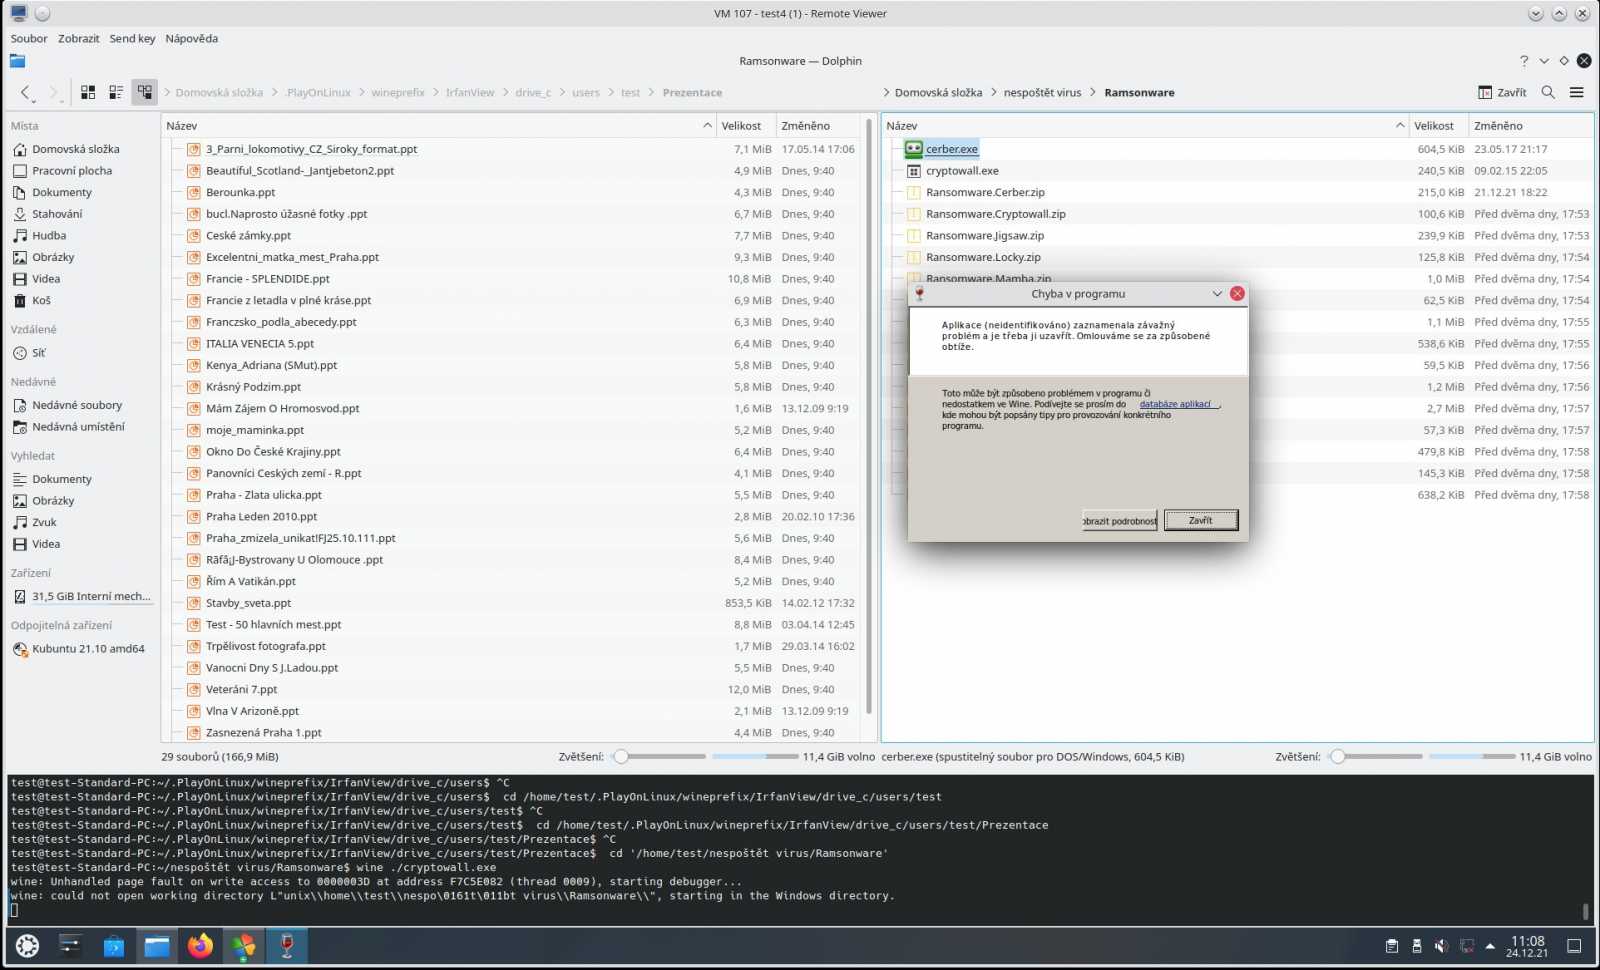The image size is (1600, 970).
Task: Go back with Dolphin's back arrow
Action: [26, 92]
